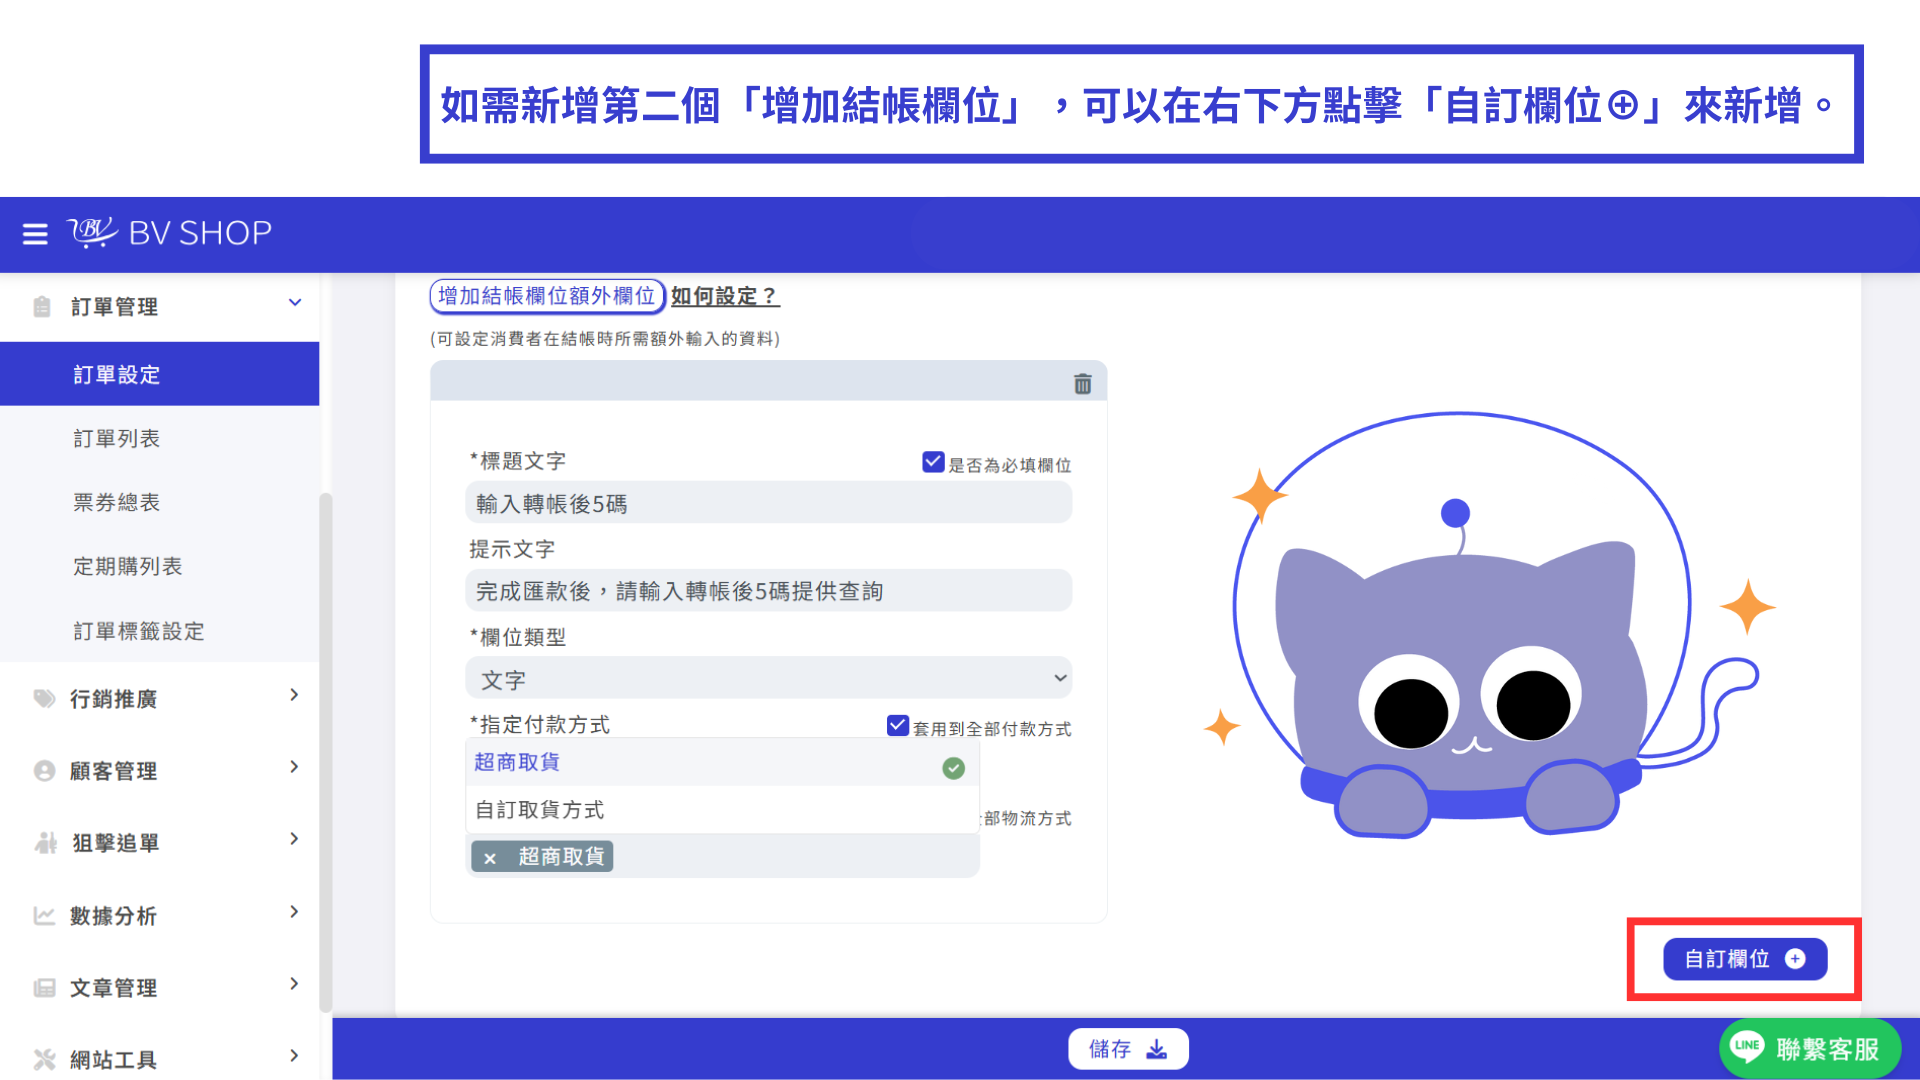The image size is (1920, 1080).
Task: Select 訂單設定 in sidebar
Action: point(160,374)
